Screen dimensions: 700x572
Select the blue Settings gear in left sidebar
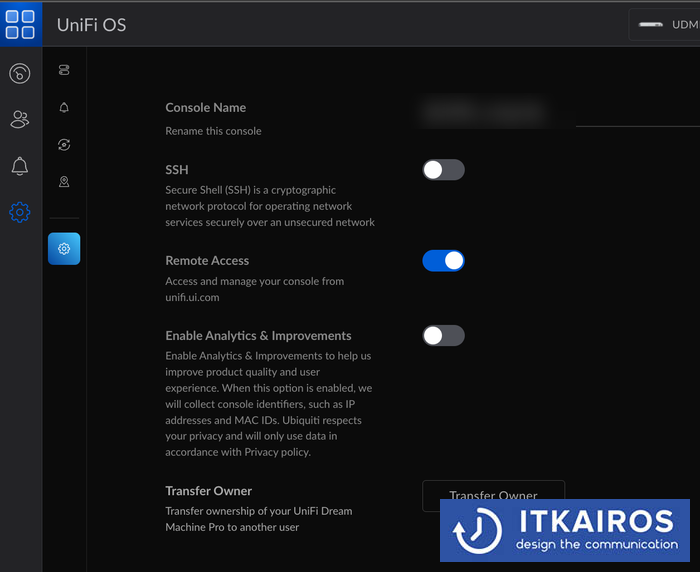coord(20,212)
